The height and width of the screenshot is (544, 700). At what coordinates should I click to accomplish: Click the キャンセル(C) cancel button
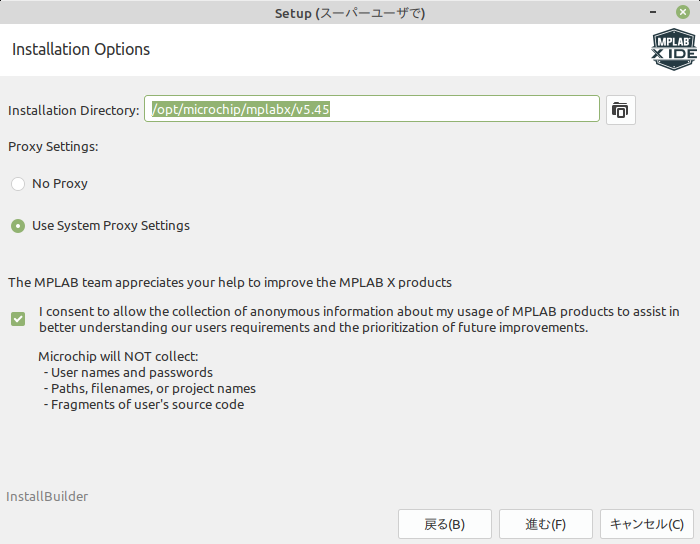[646, 524]
